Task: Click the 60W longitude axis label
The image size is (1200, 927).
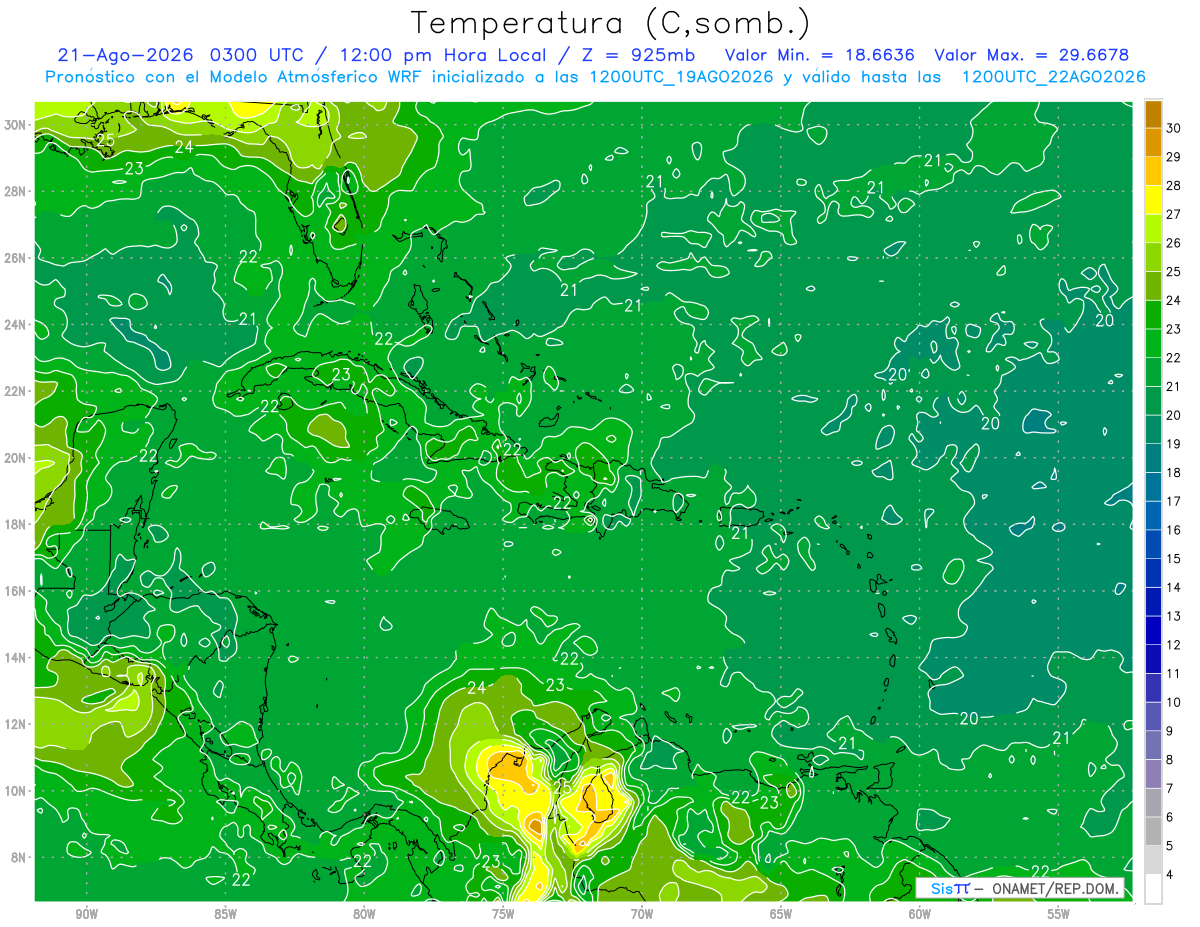Action: [x=920, y=913]
